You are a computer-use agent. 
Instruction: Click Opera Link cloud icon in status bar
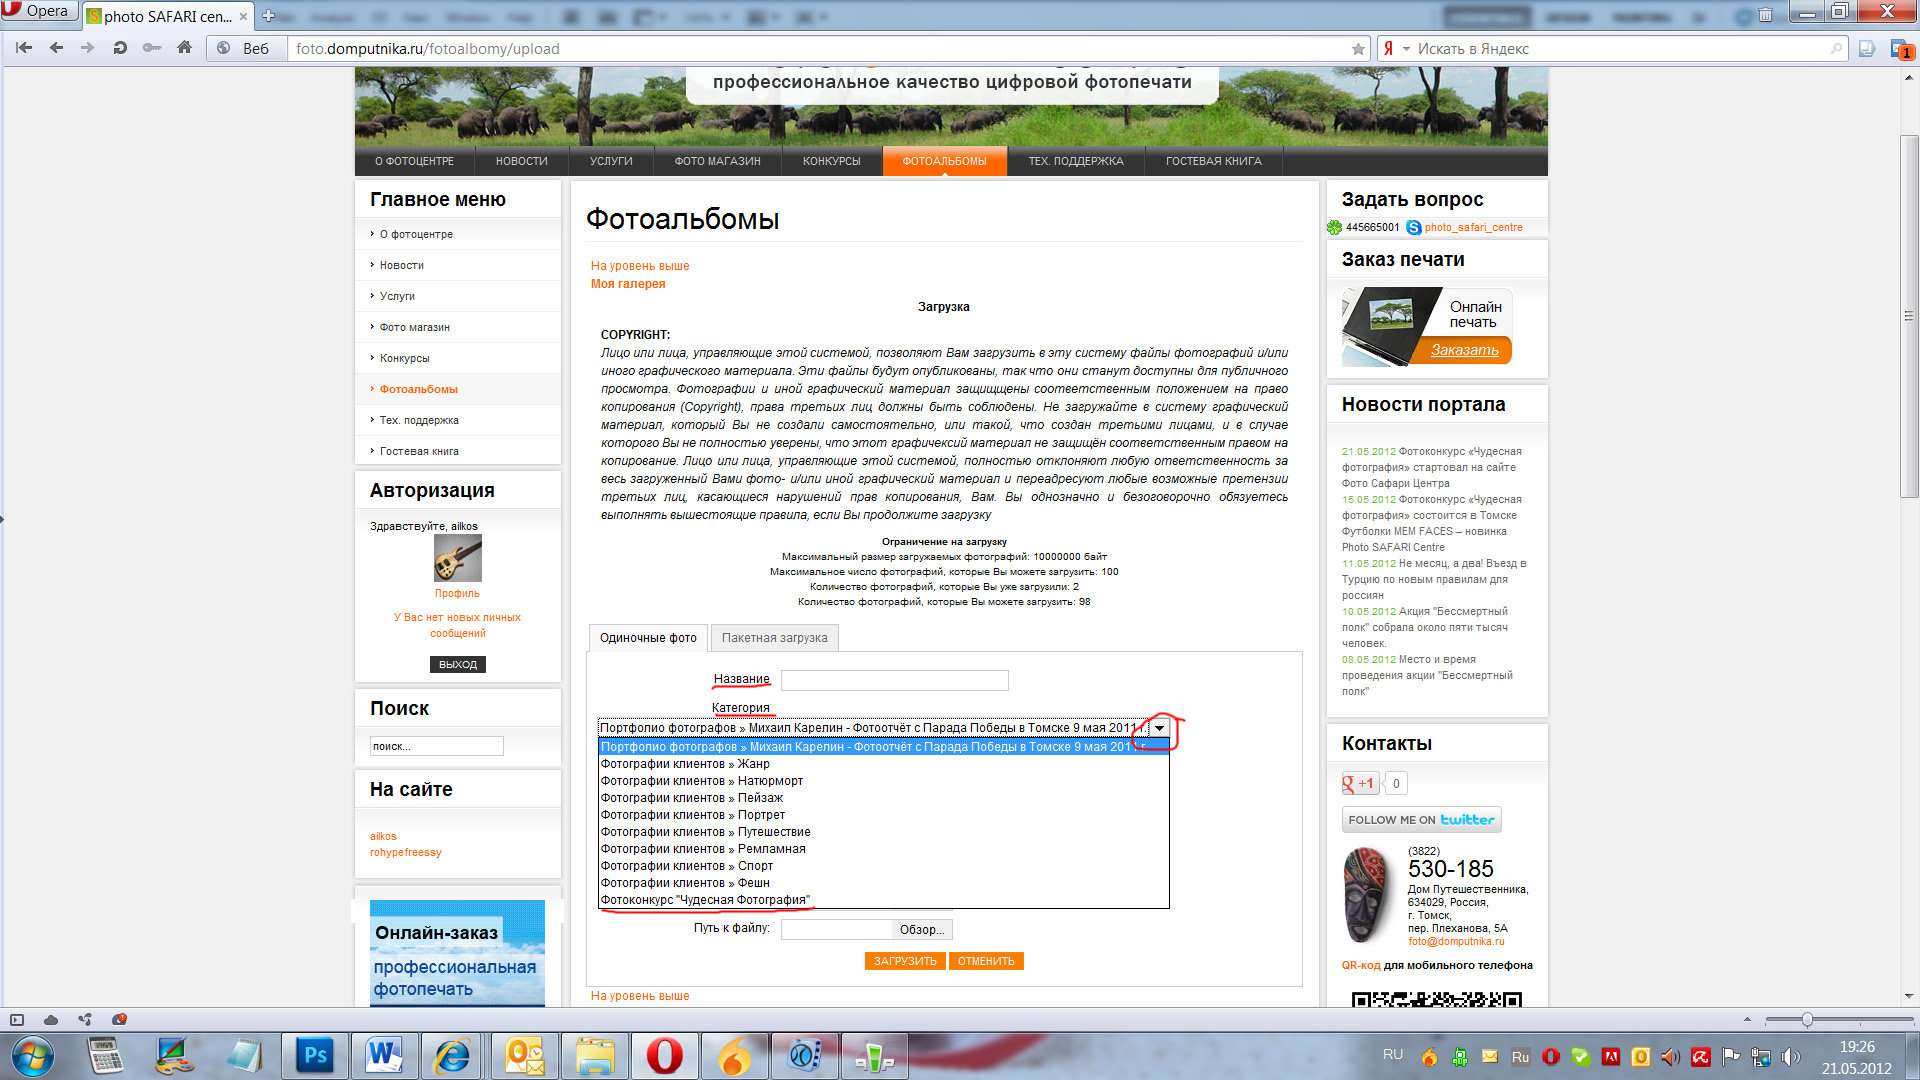pyautogui.click(x=51, y=1020)
